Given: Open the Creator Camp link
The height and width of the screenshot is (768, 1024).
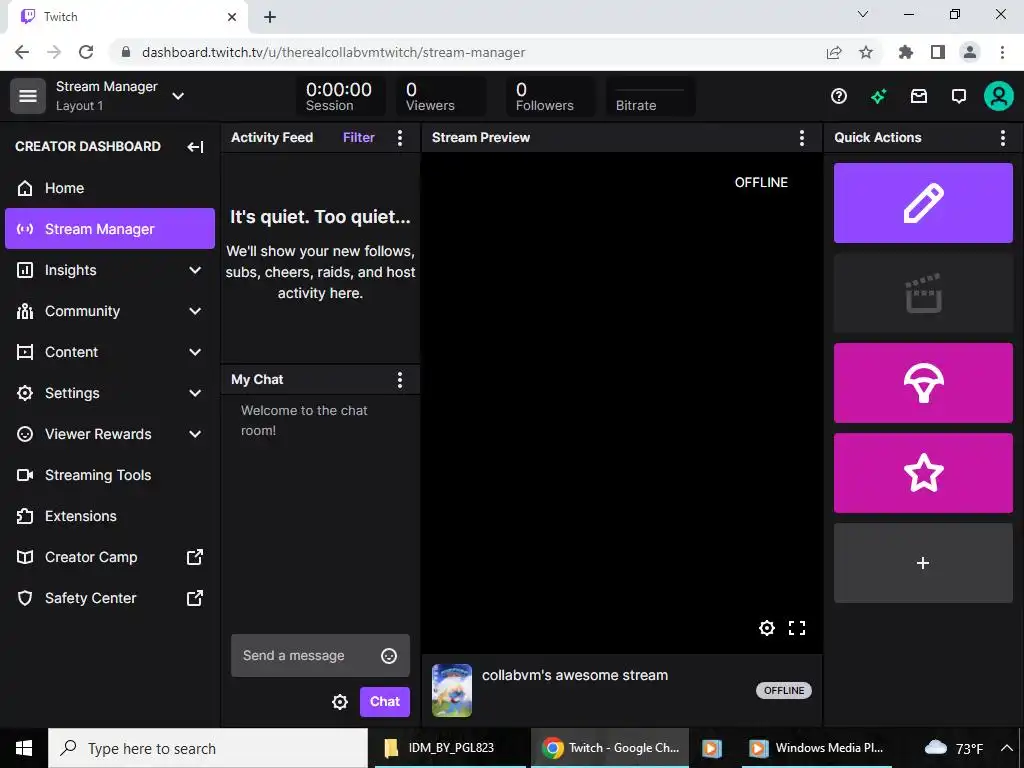Looking at the screenshot, I should point(110,557).
